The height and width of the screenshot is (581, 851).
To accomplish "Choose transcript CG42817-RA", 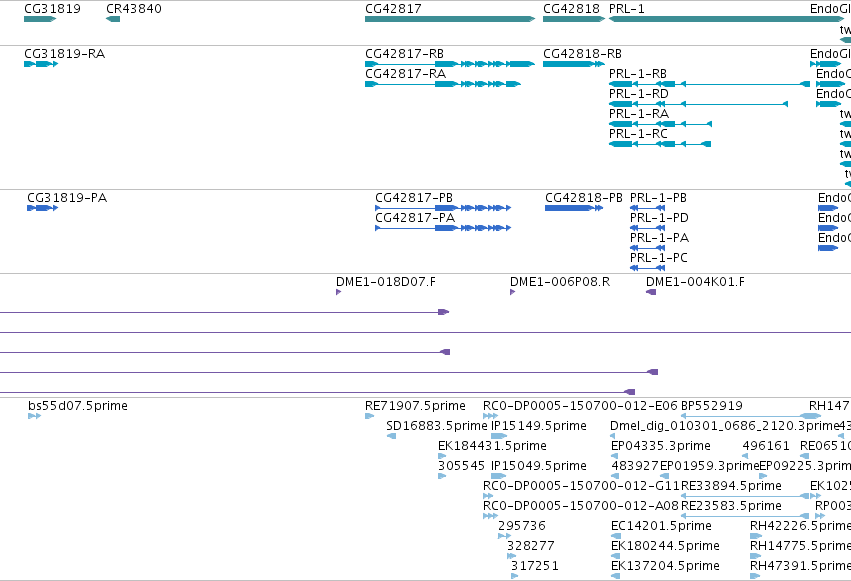I will (x=405, y=74).
